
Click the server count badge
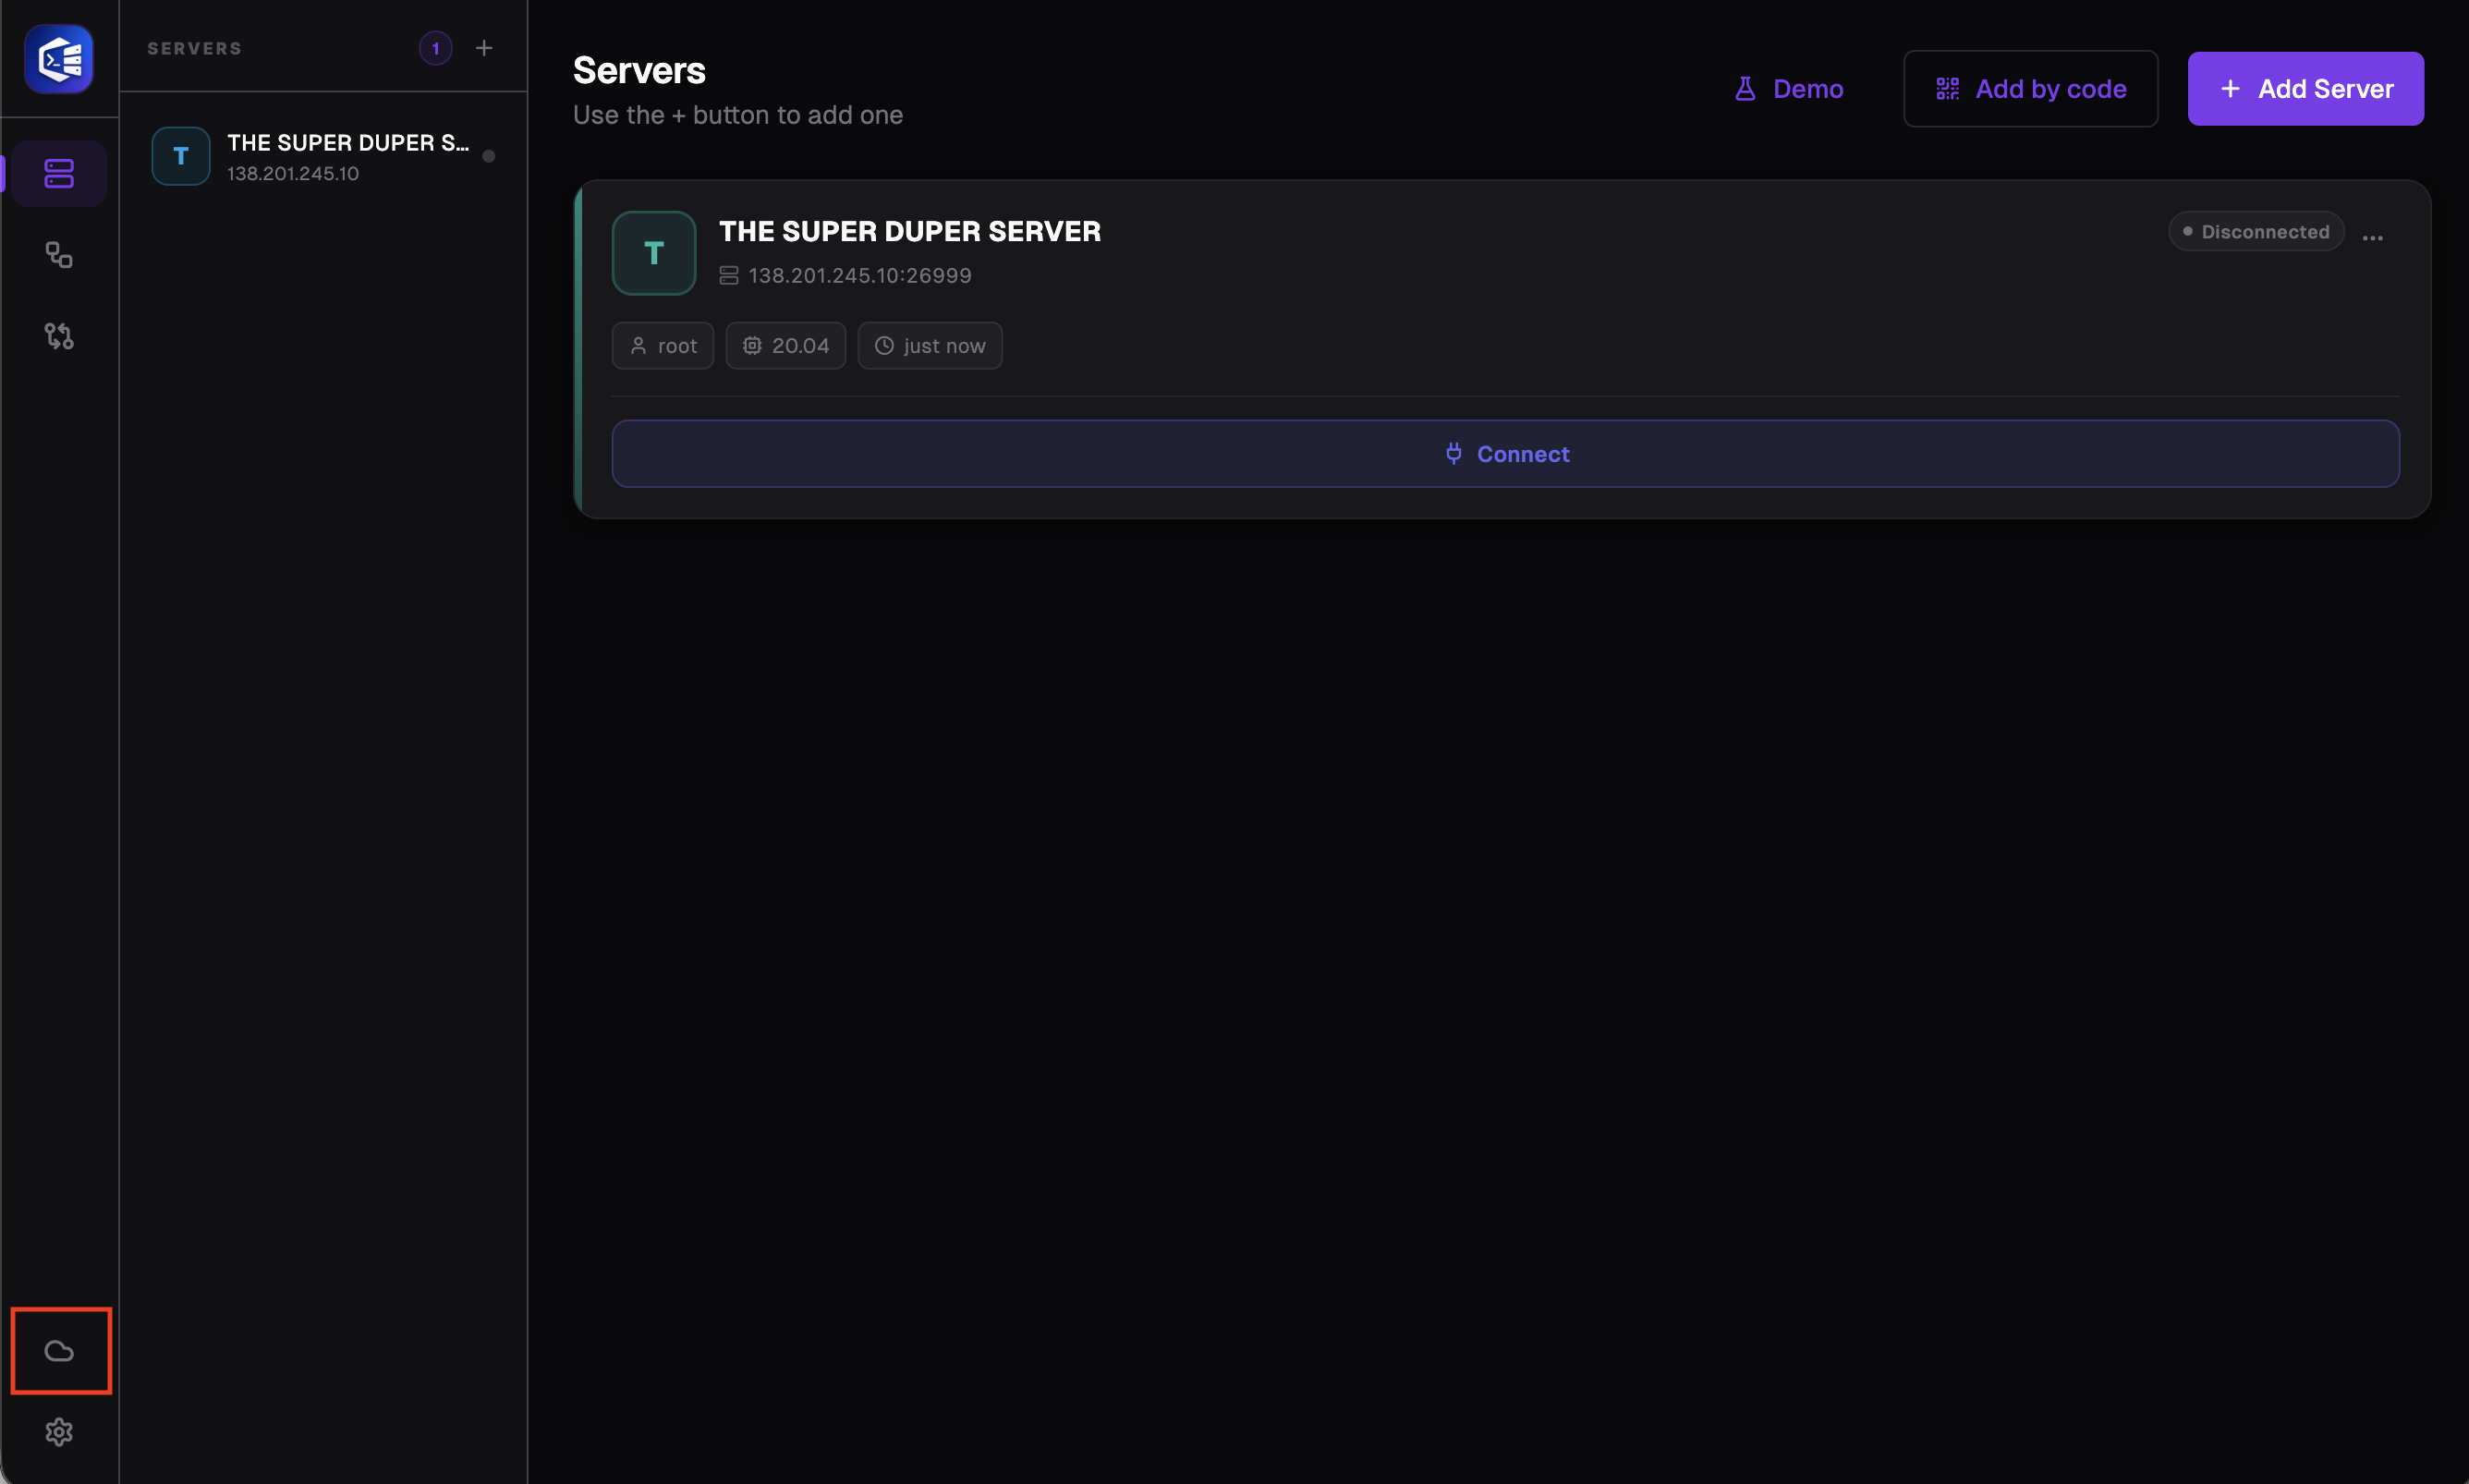(435, 48)
